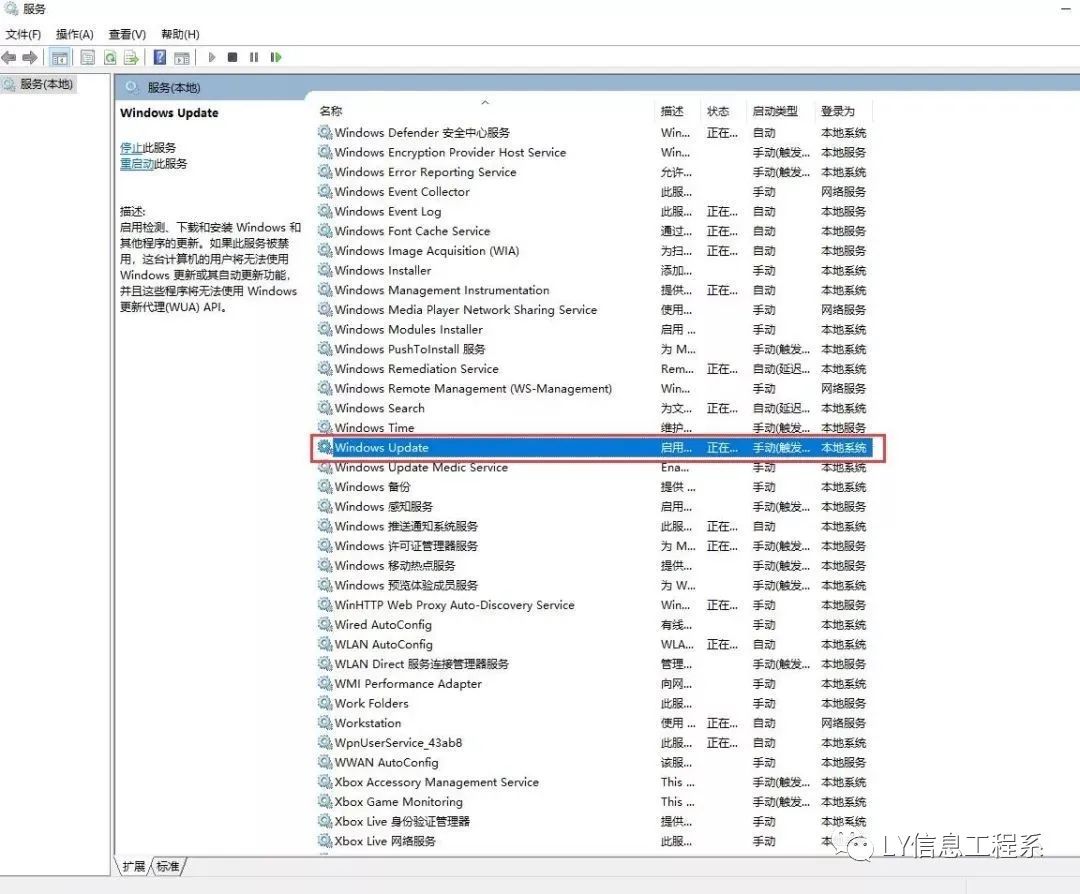Screen dimensions: 1080x894
Task: Switch to the 标准 tab
Action: 168,866
